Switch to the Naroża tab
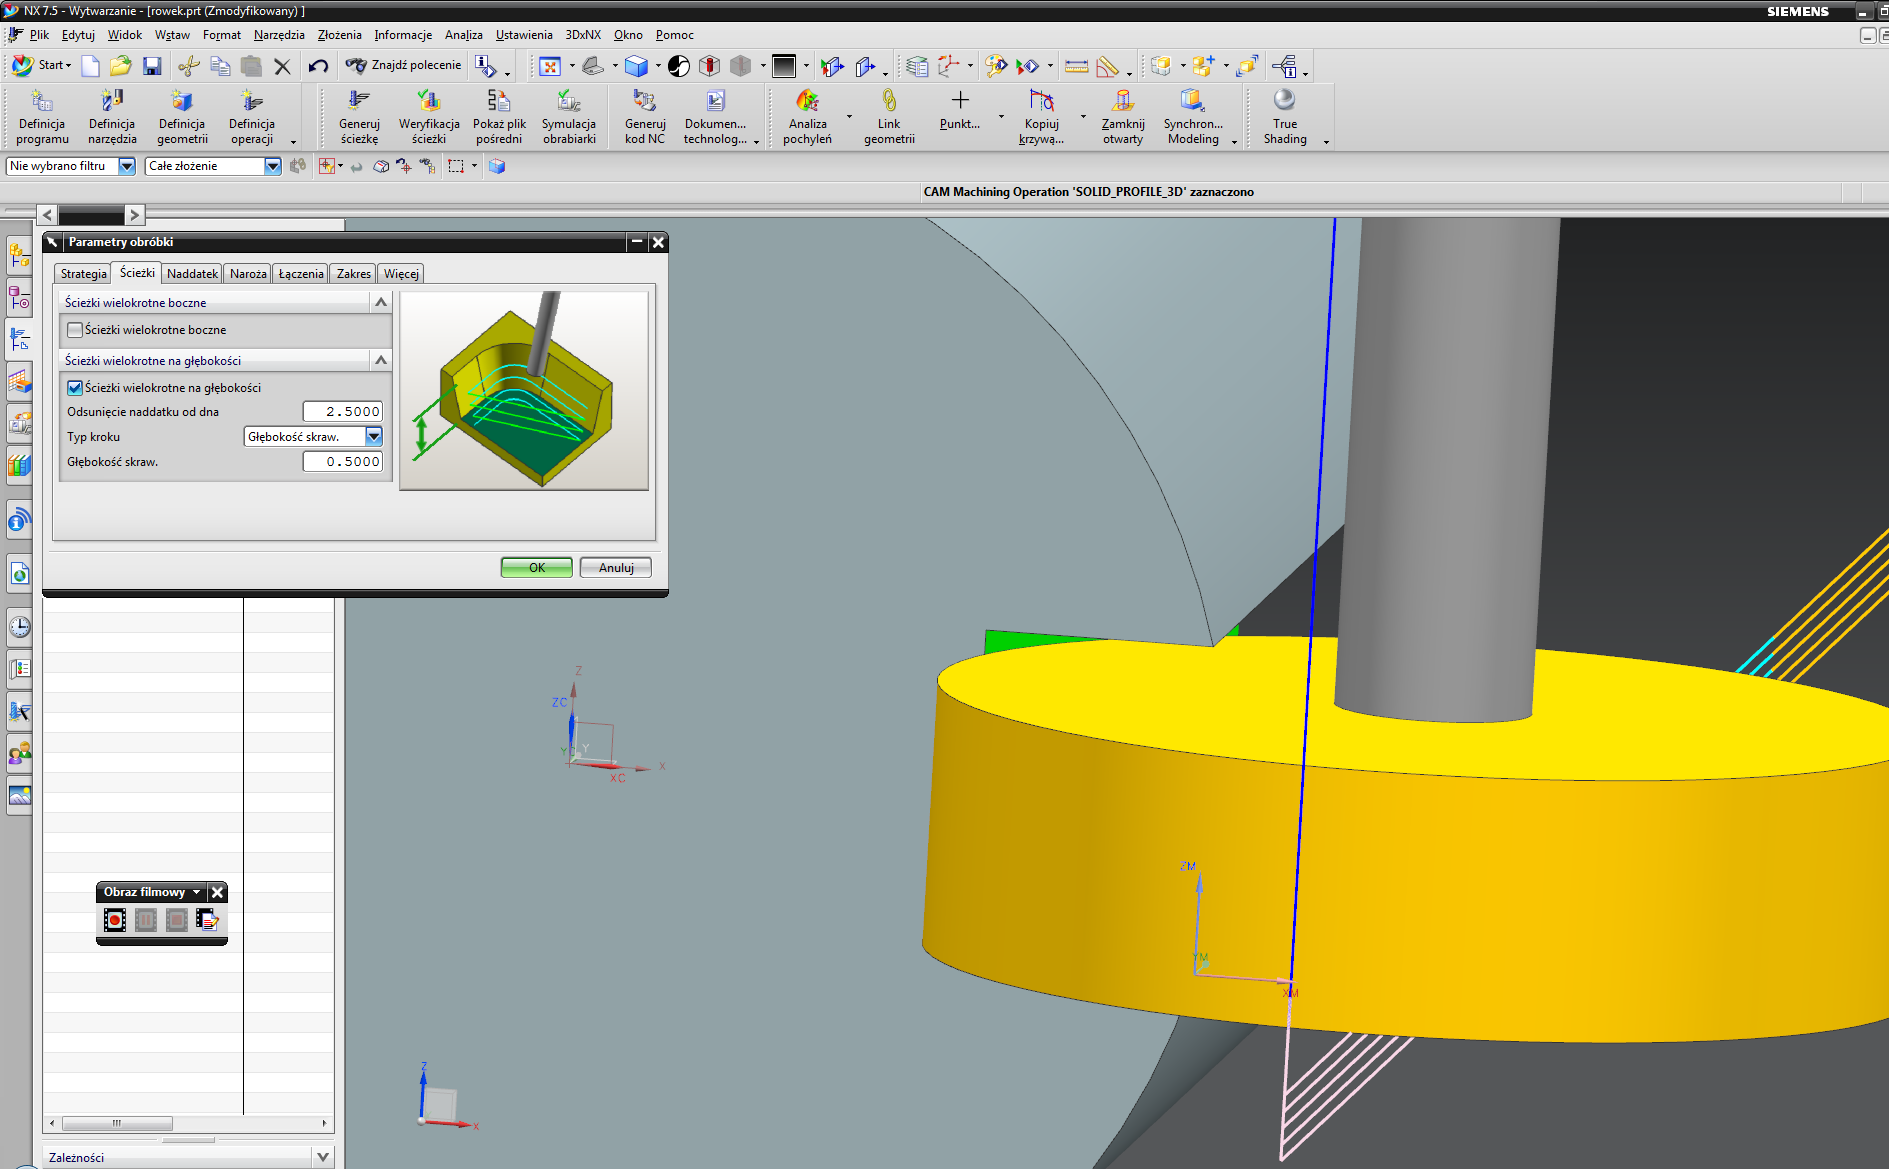 (x=248, y=274)
